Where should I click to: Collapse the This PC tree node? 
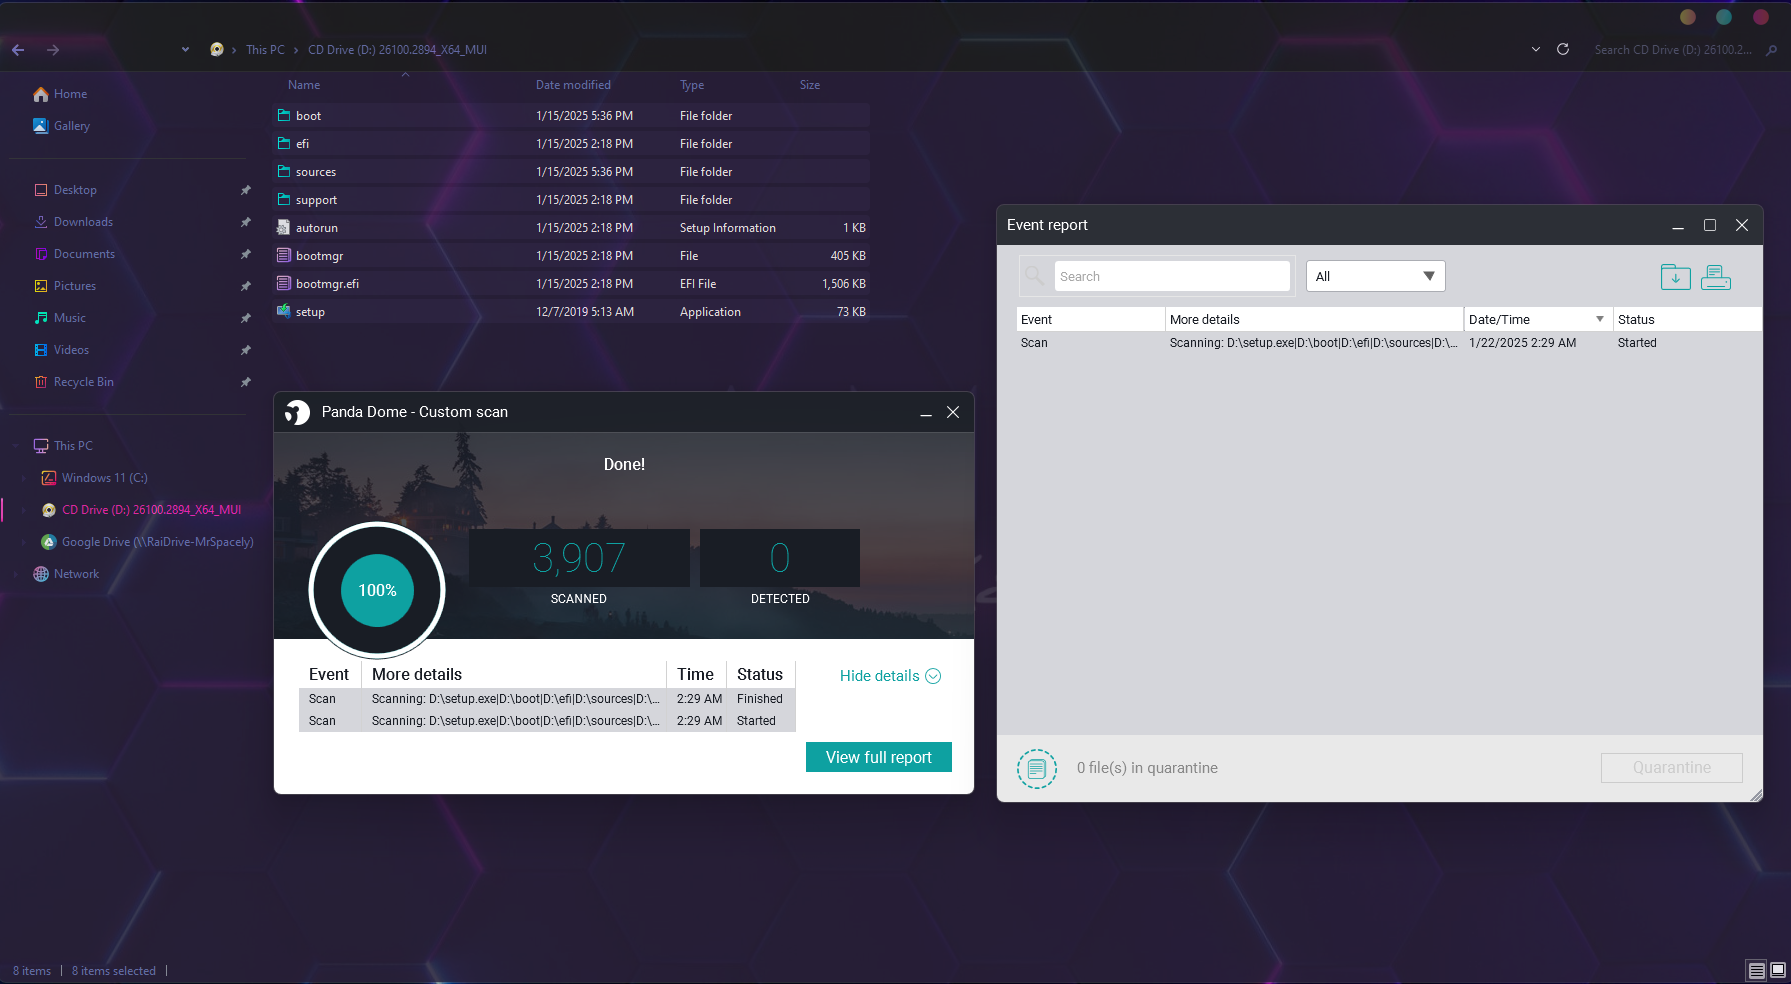click(16, 446)
